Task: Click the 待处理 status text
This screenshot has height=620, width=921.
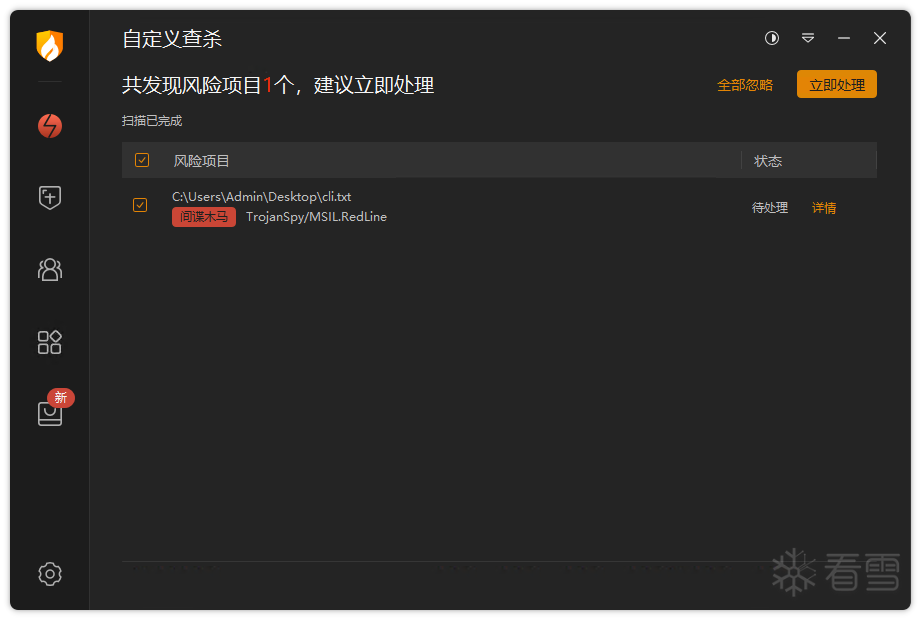Action: tap(769, 208)
